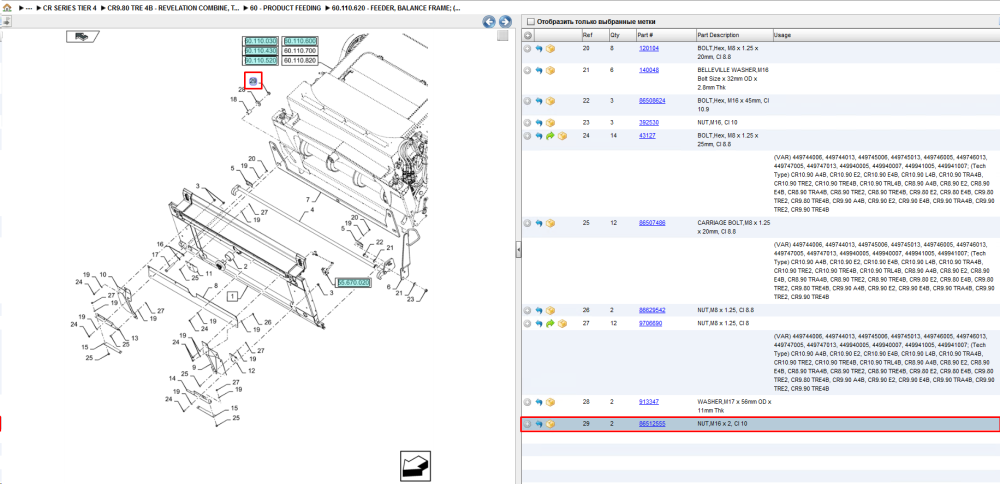This screenshot has width=1000, height=484.
Task: Click the circle icon in Ref 27 row
Action: tap(527, 324)
